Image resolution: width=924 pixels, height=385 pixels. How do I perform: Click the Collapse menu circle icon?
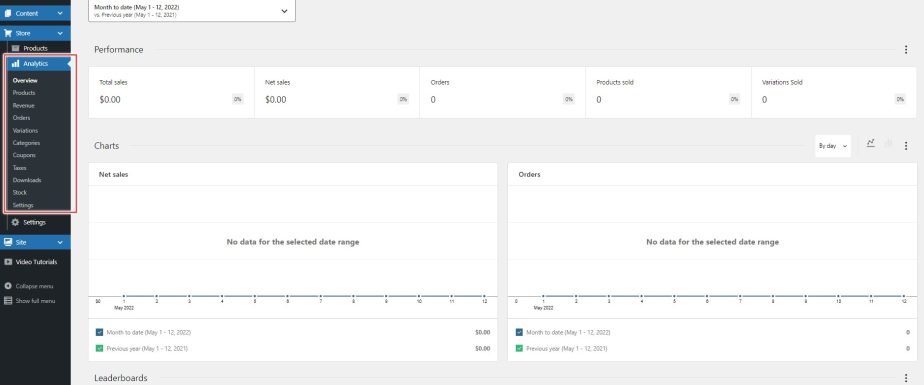(x=8, y=286)
